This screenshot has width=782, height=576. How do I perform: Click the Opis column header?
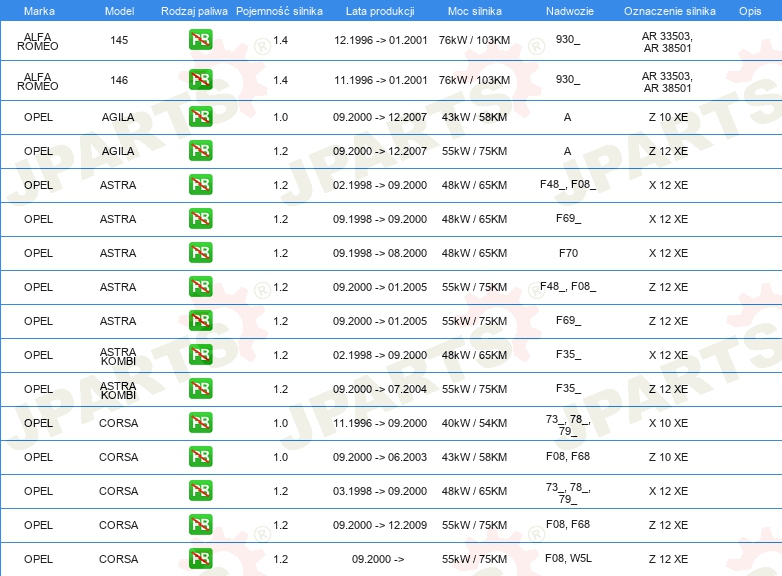pyautogui.click(x=750, y=11)
